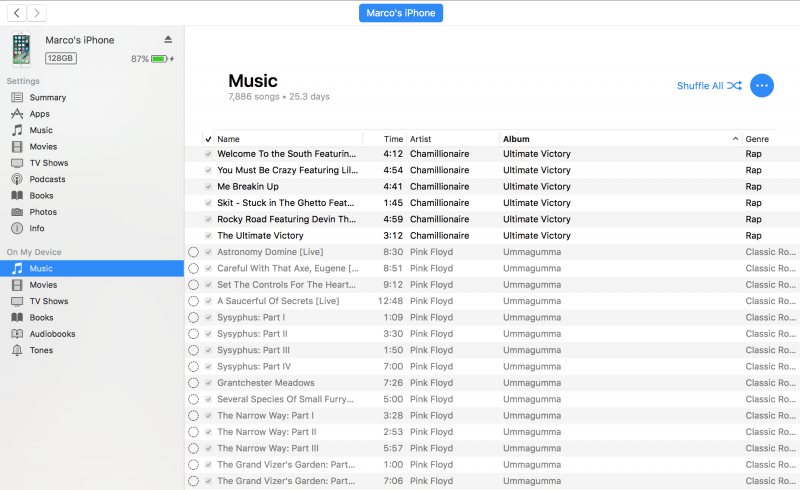Click circle icon beside The Narrow Way: Part III
This screenshot has height=490, width=800.
point(193,448)
